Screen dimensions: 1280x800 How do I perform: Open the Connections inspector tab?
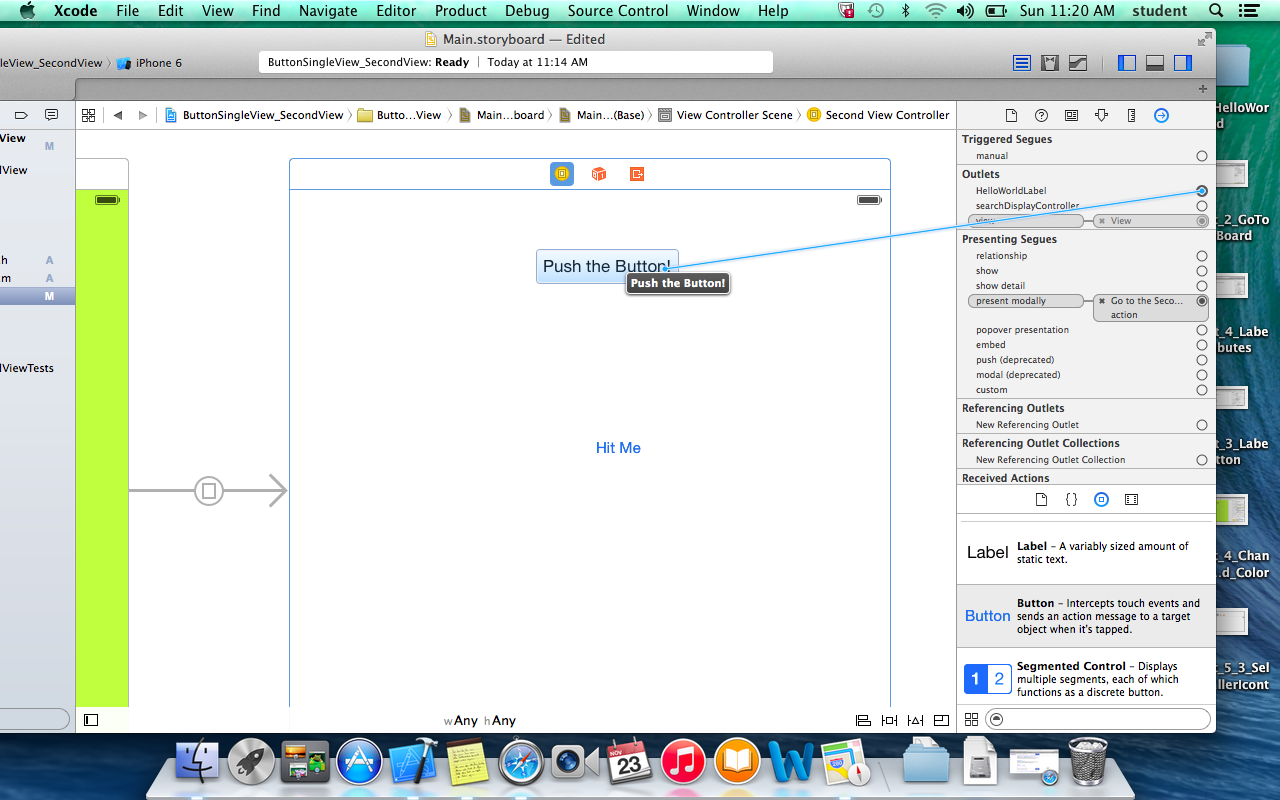tap(1161, 115)
